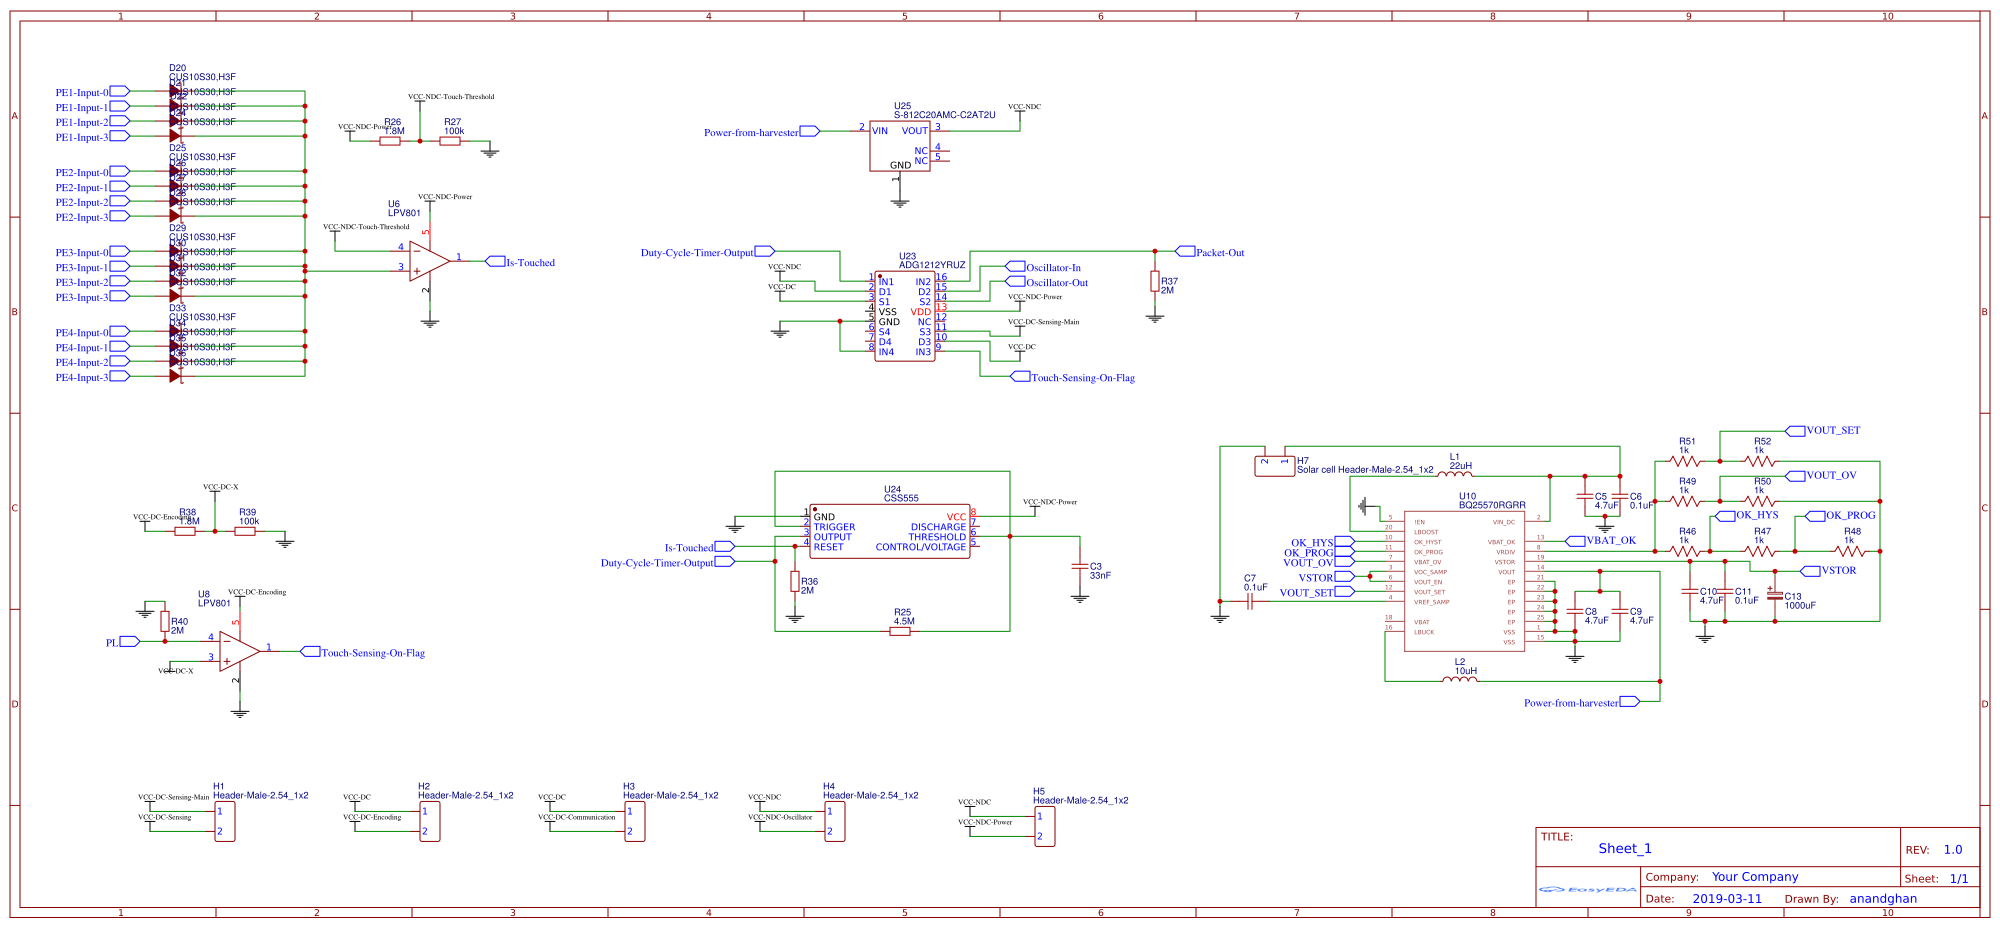2000x928 pixels.
Task: Click the VBAT_OK net port
Action: click(x=1601, y=540)
